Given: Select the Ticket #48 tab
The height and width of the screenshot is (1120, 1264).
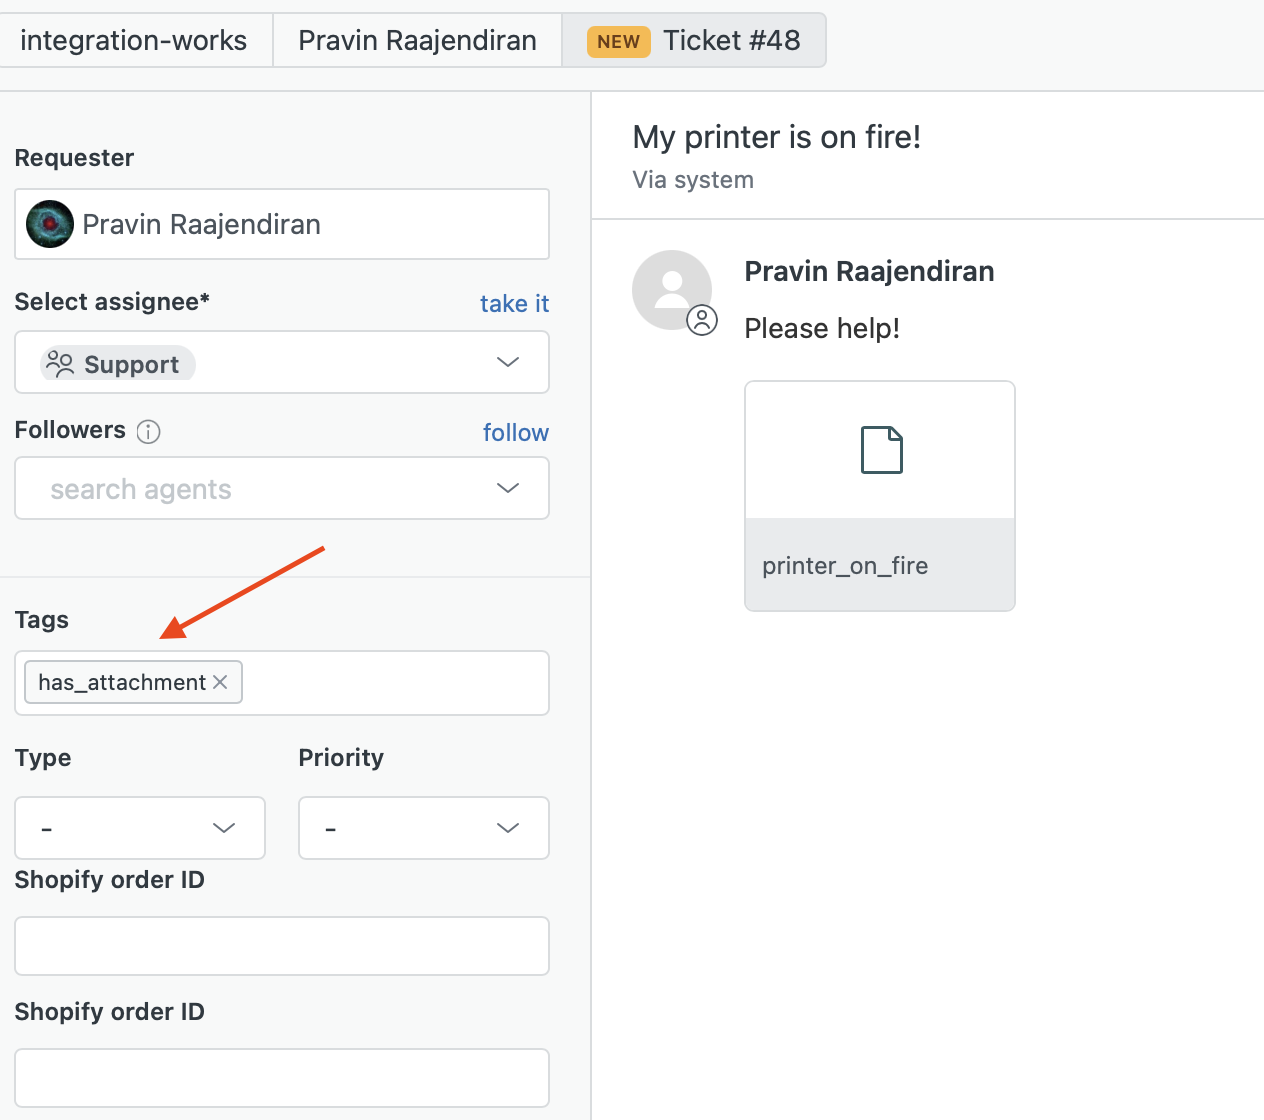Looking at the screenshot, I should click(694, 40).
